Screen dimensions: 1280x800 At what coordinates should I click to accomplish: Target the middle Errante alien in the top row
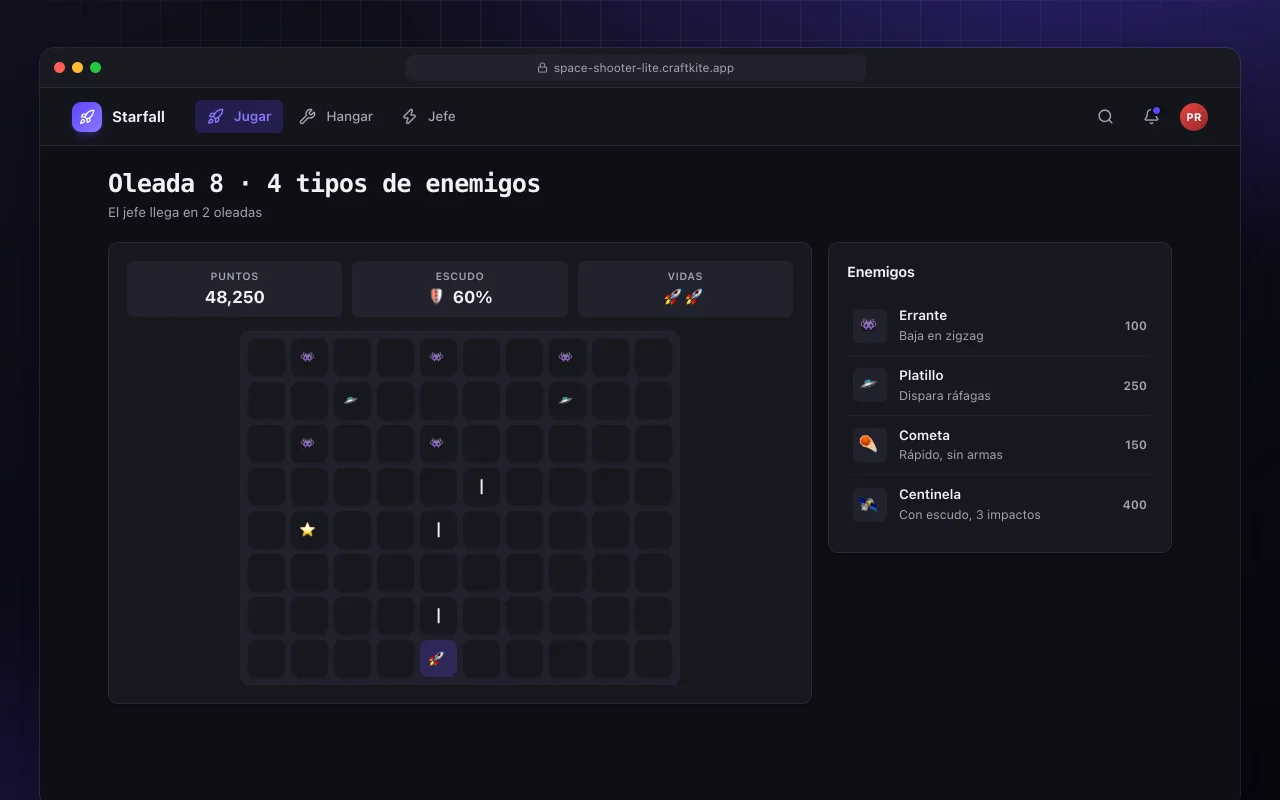click(x=437, y=357)
